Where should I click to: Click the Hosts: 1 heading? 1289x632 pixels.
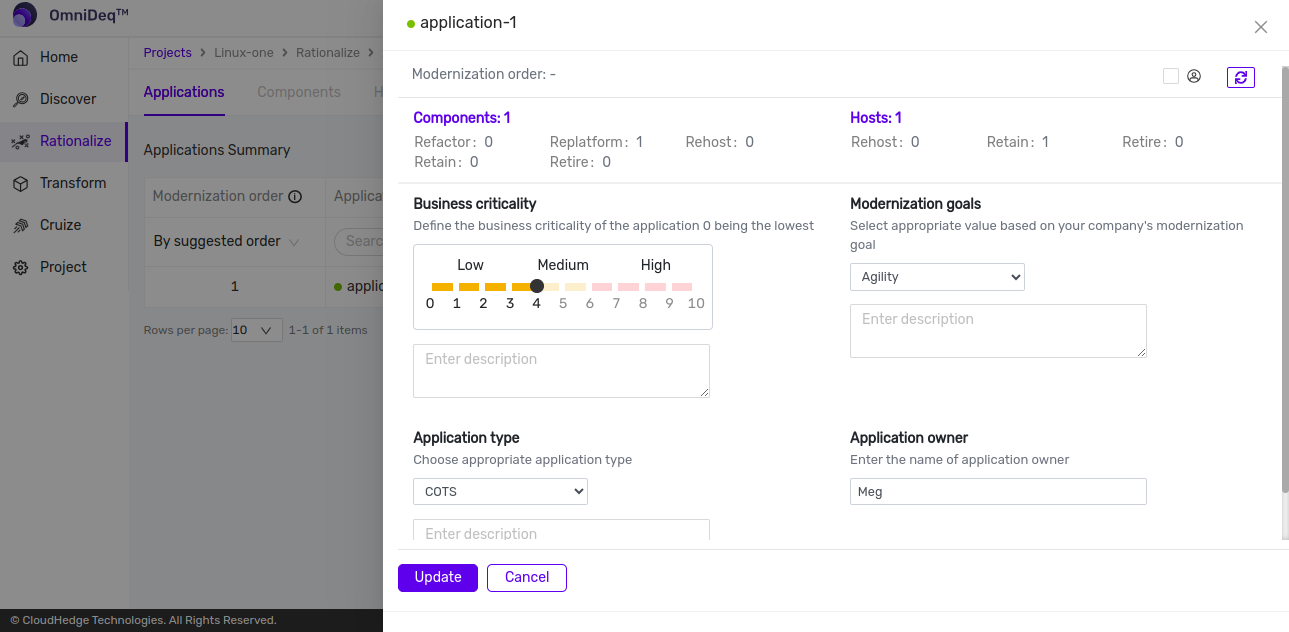876,118
